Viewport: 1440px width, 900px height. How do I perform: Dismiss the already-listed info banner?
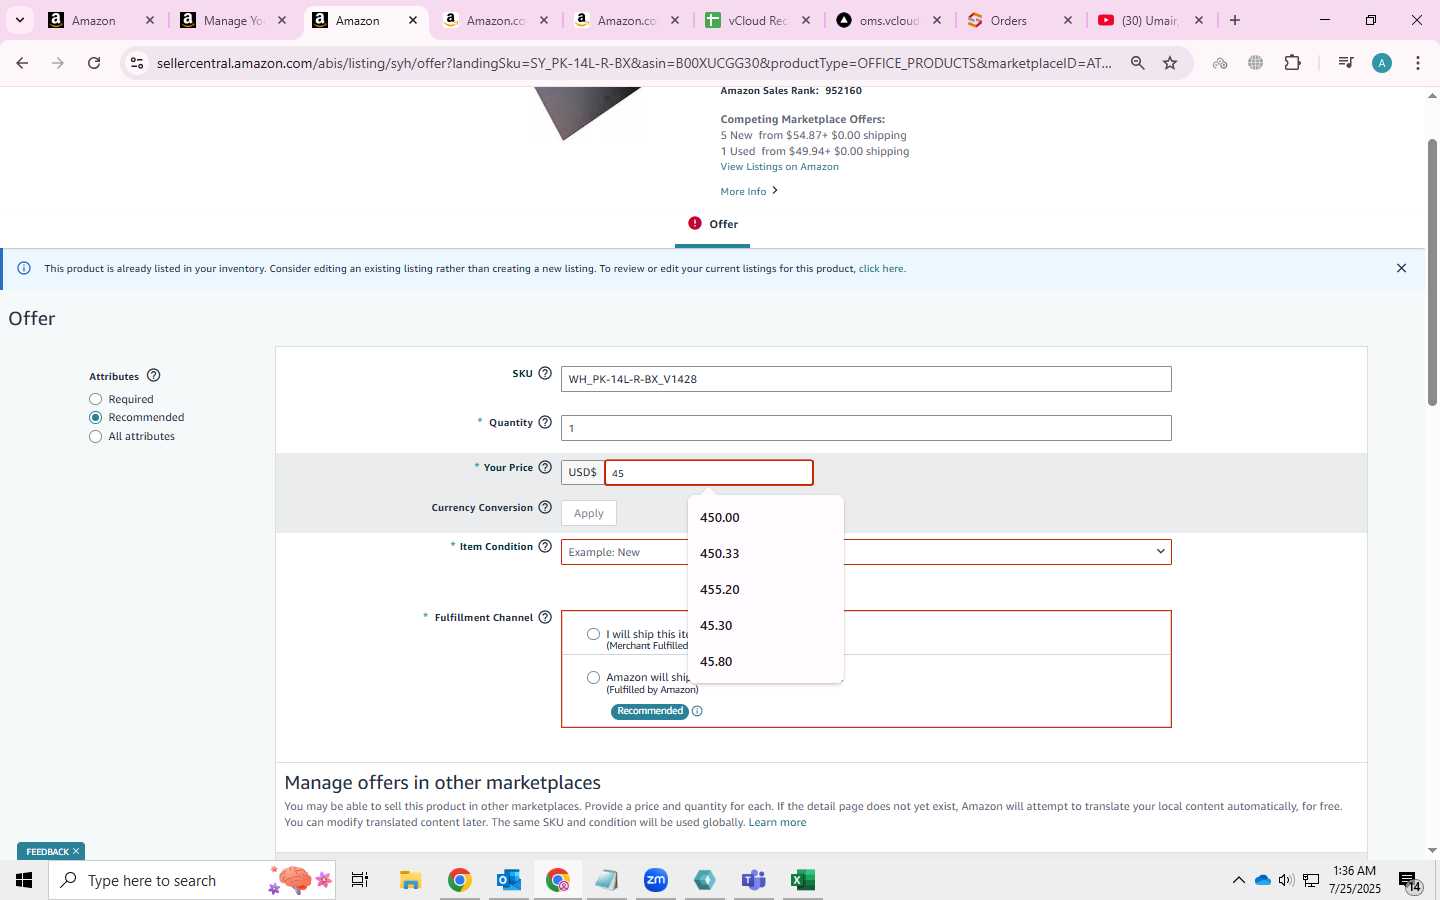[1401, 268]
